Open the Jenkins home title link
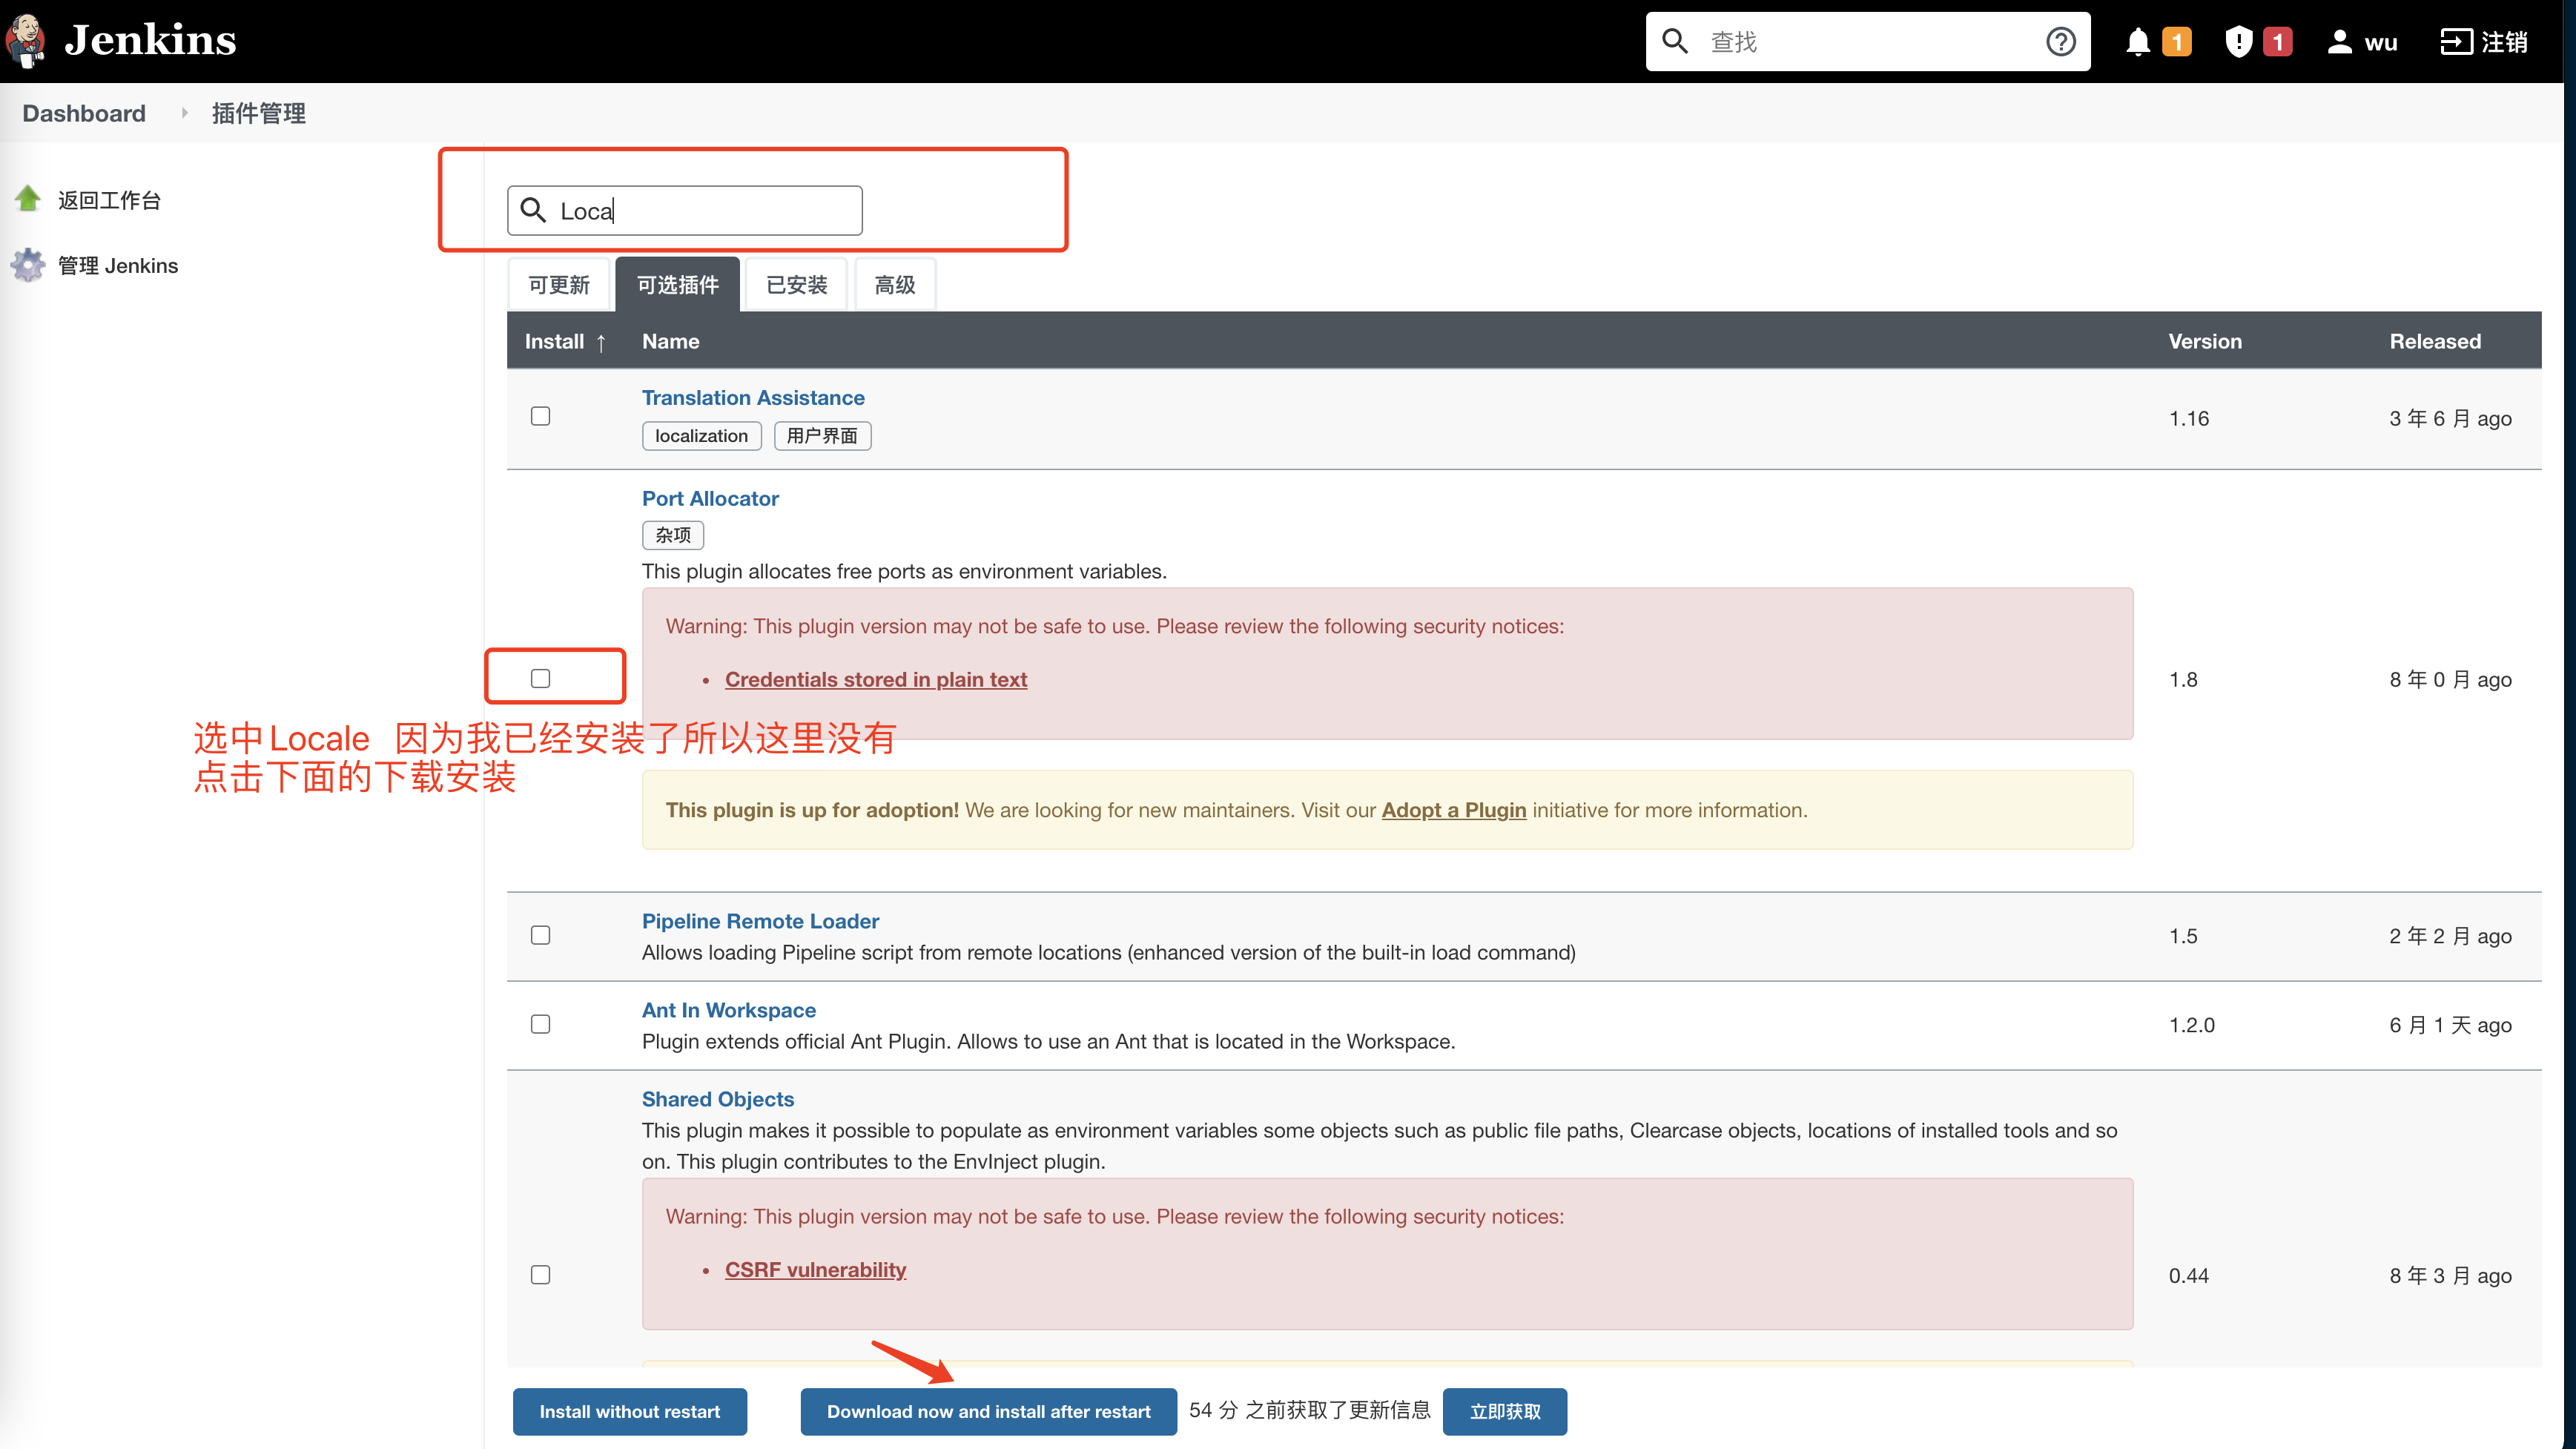This screenshot has height=1449, width=2576. point(150,40)
